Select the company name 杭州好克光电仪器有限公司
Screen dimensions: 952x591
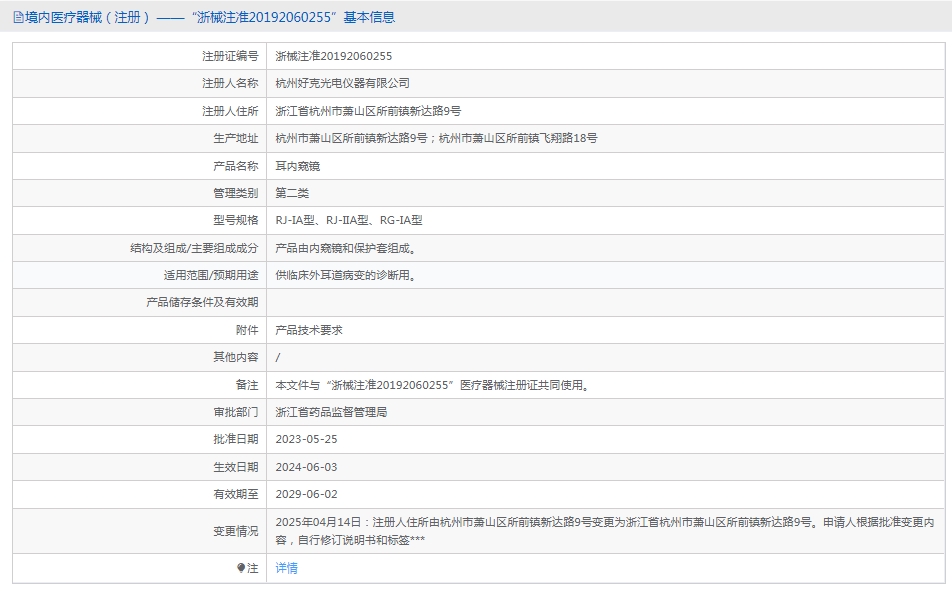(342, 83)
